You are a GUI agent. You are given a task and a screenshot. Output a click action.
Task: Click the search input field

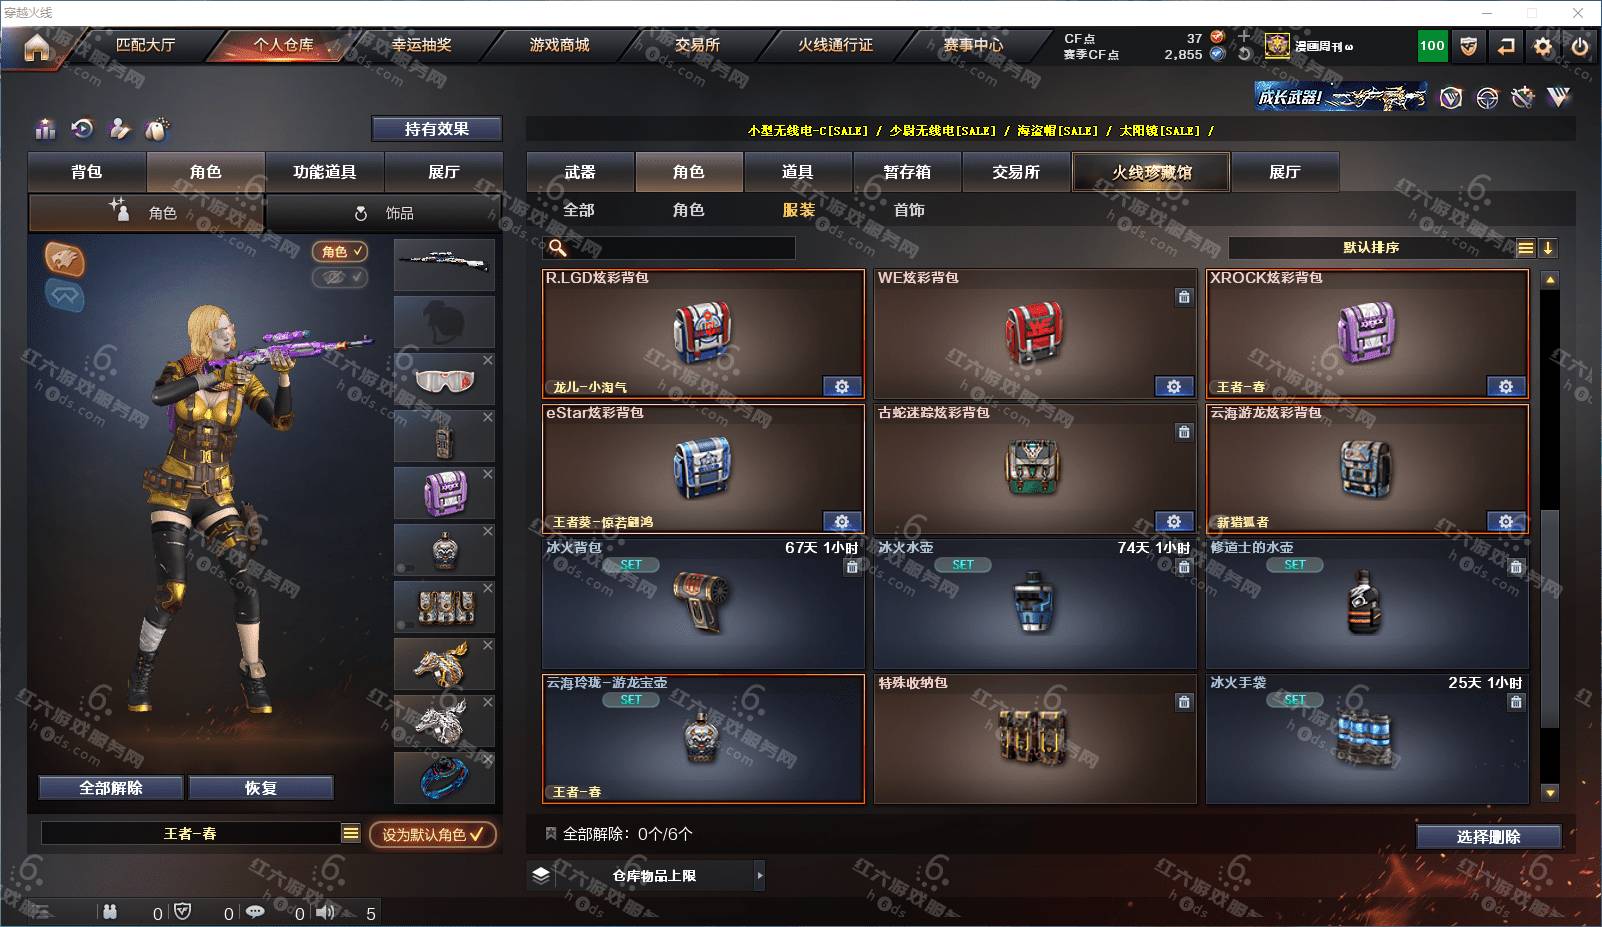670,248
